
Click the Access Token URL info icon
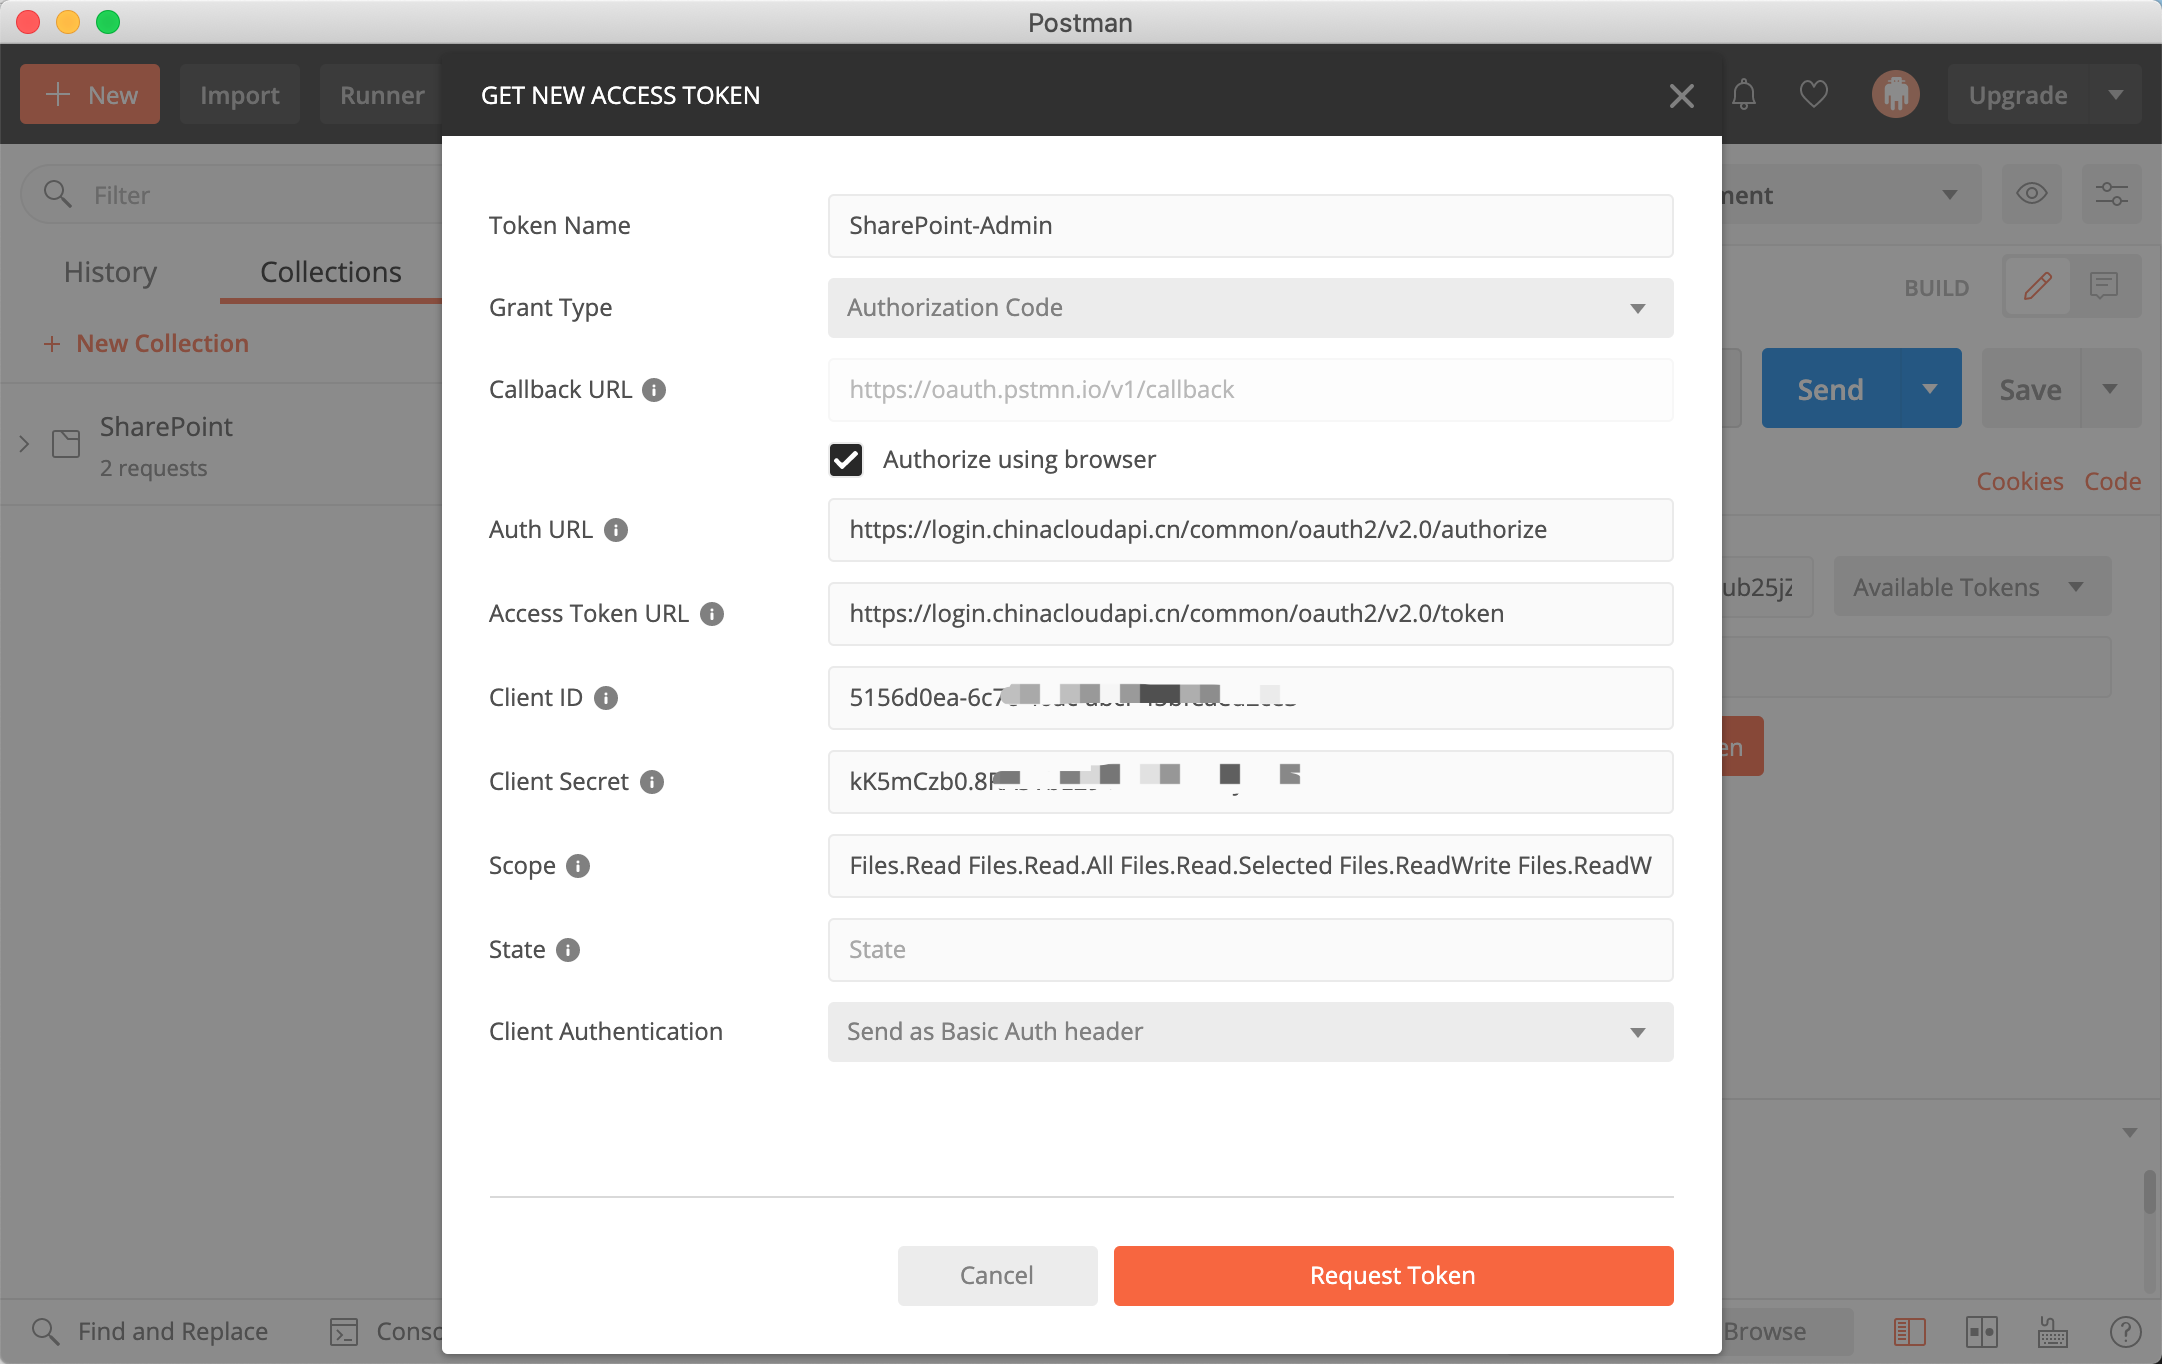pos(712,614)
